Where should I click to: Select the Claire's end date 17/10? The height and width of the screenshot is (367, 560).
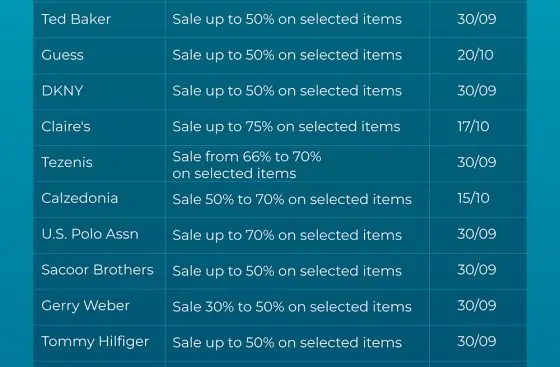(474, 126)
